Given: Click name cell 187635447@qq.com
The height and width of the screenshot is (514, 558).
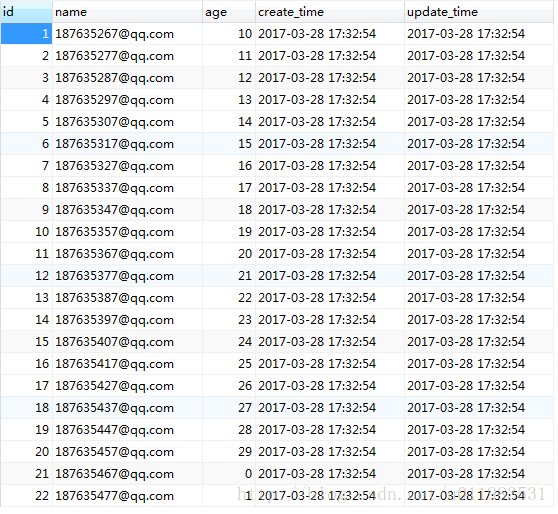Looking at the screenshot, I should tap(127, 430).
